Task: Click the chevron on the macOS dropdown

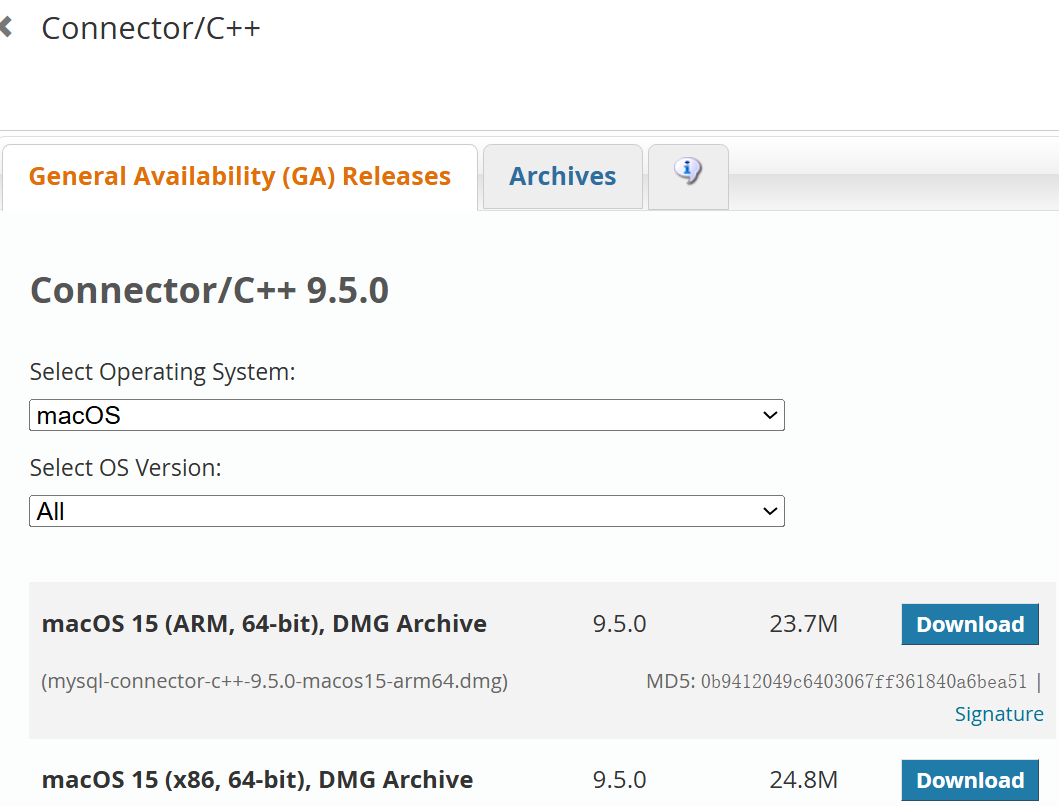Action: coord(768,415)
